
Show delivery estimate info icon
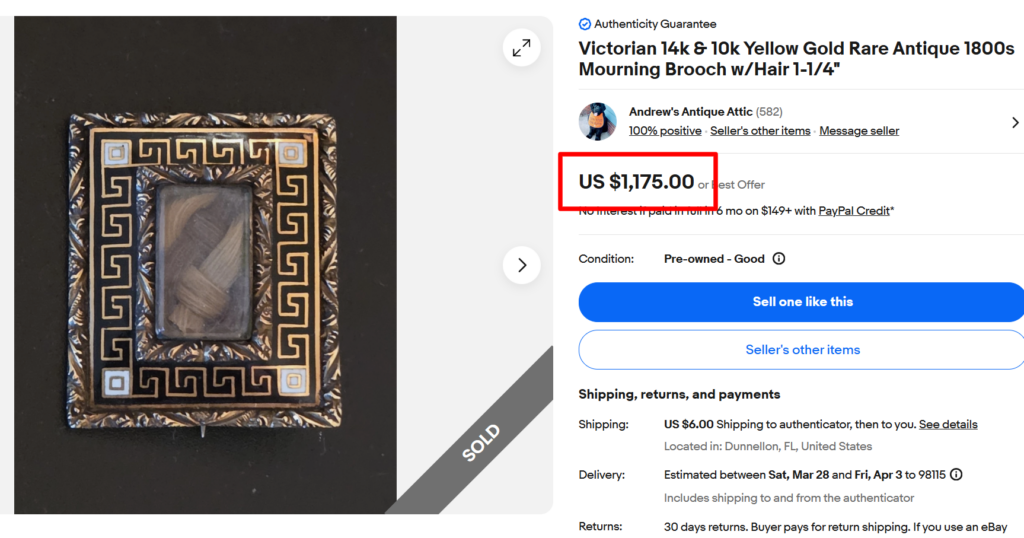(957, 475)
